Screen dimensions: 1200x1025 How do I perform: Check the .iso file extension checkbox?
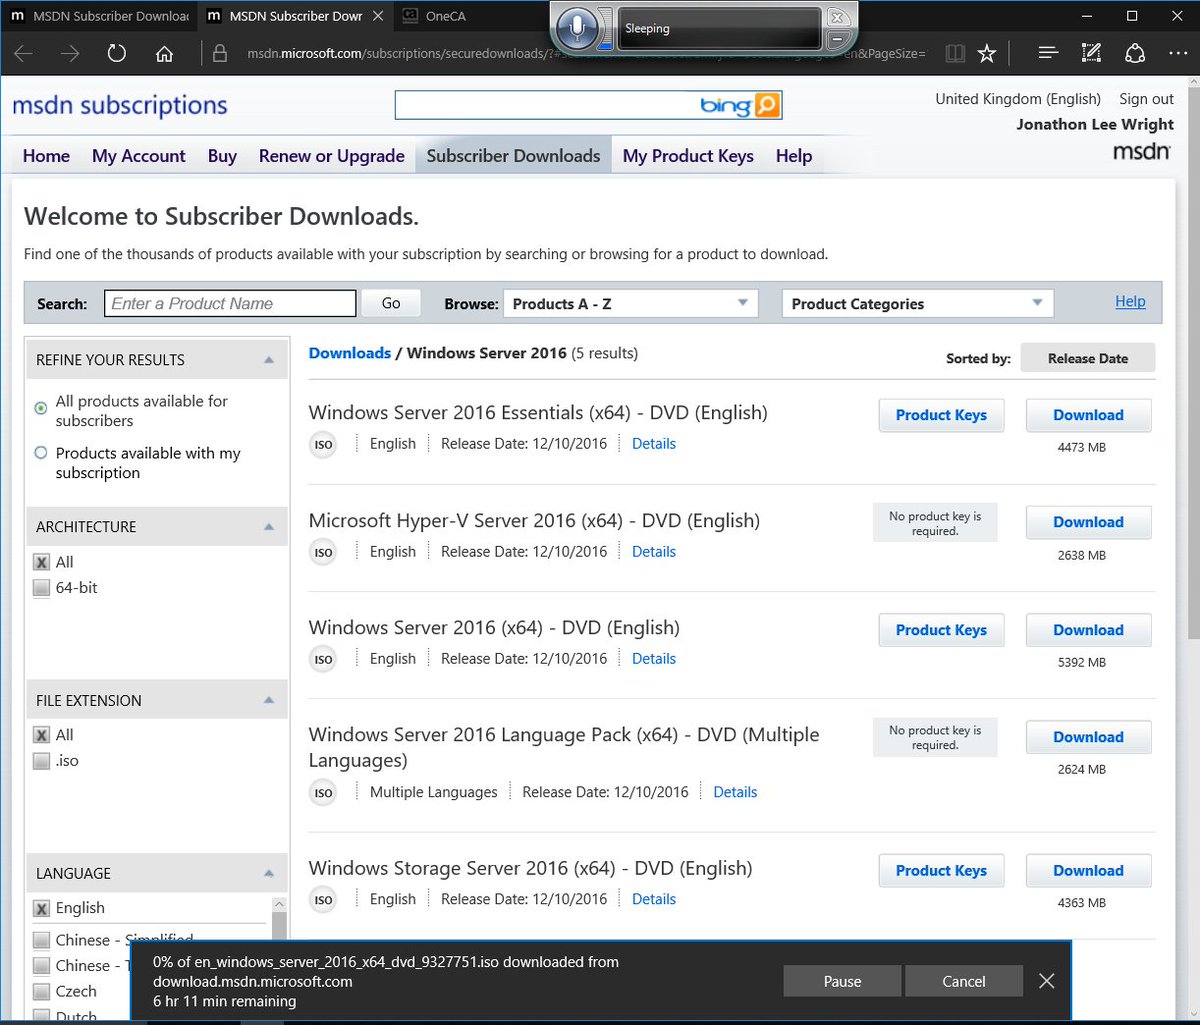click(41, 761)
